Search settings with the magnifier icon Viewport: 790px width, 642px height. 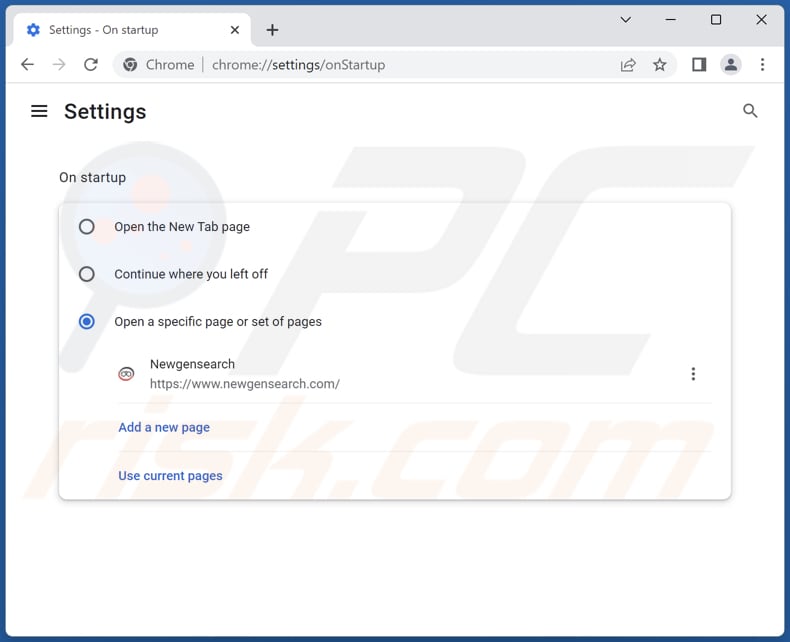tap(750, 111)
